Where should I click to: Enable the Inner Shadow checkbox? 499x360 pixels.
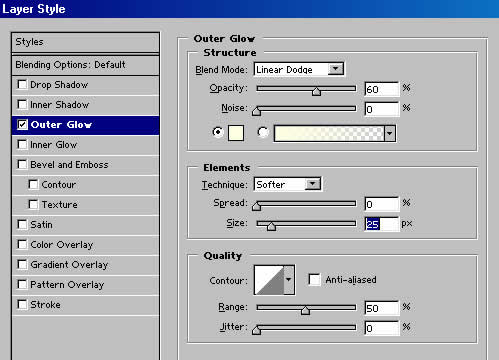(22, 105)
